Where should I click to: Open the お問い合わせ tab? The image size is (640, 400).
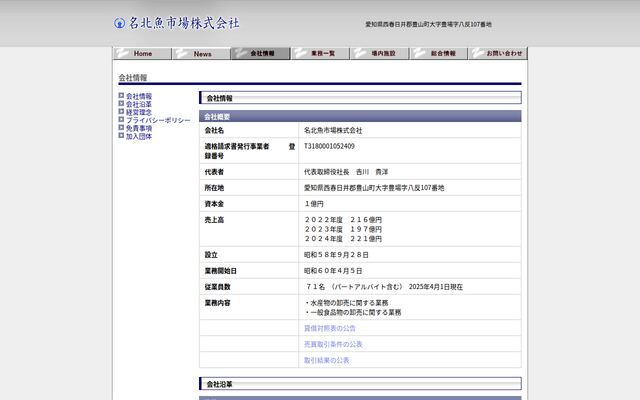coord(500,53)
